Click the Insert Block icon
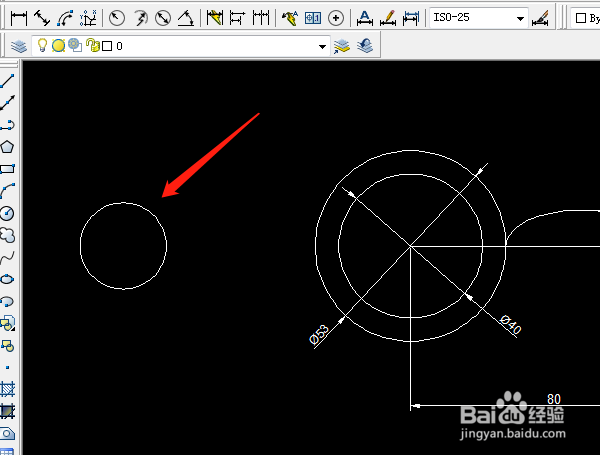 click(8, 323)
